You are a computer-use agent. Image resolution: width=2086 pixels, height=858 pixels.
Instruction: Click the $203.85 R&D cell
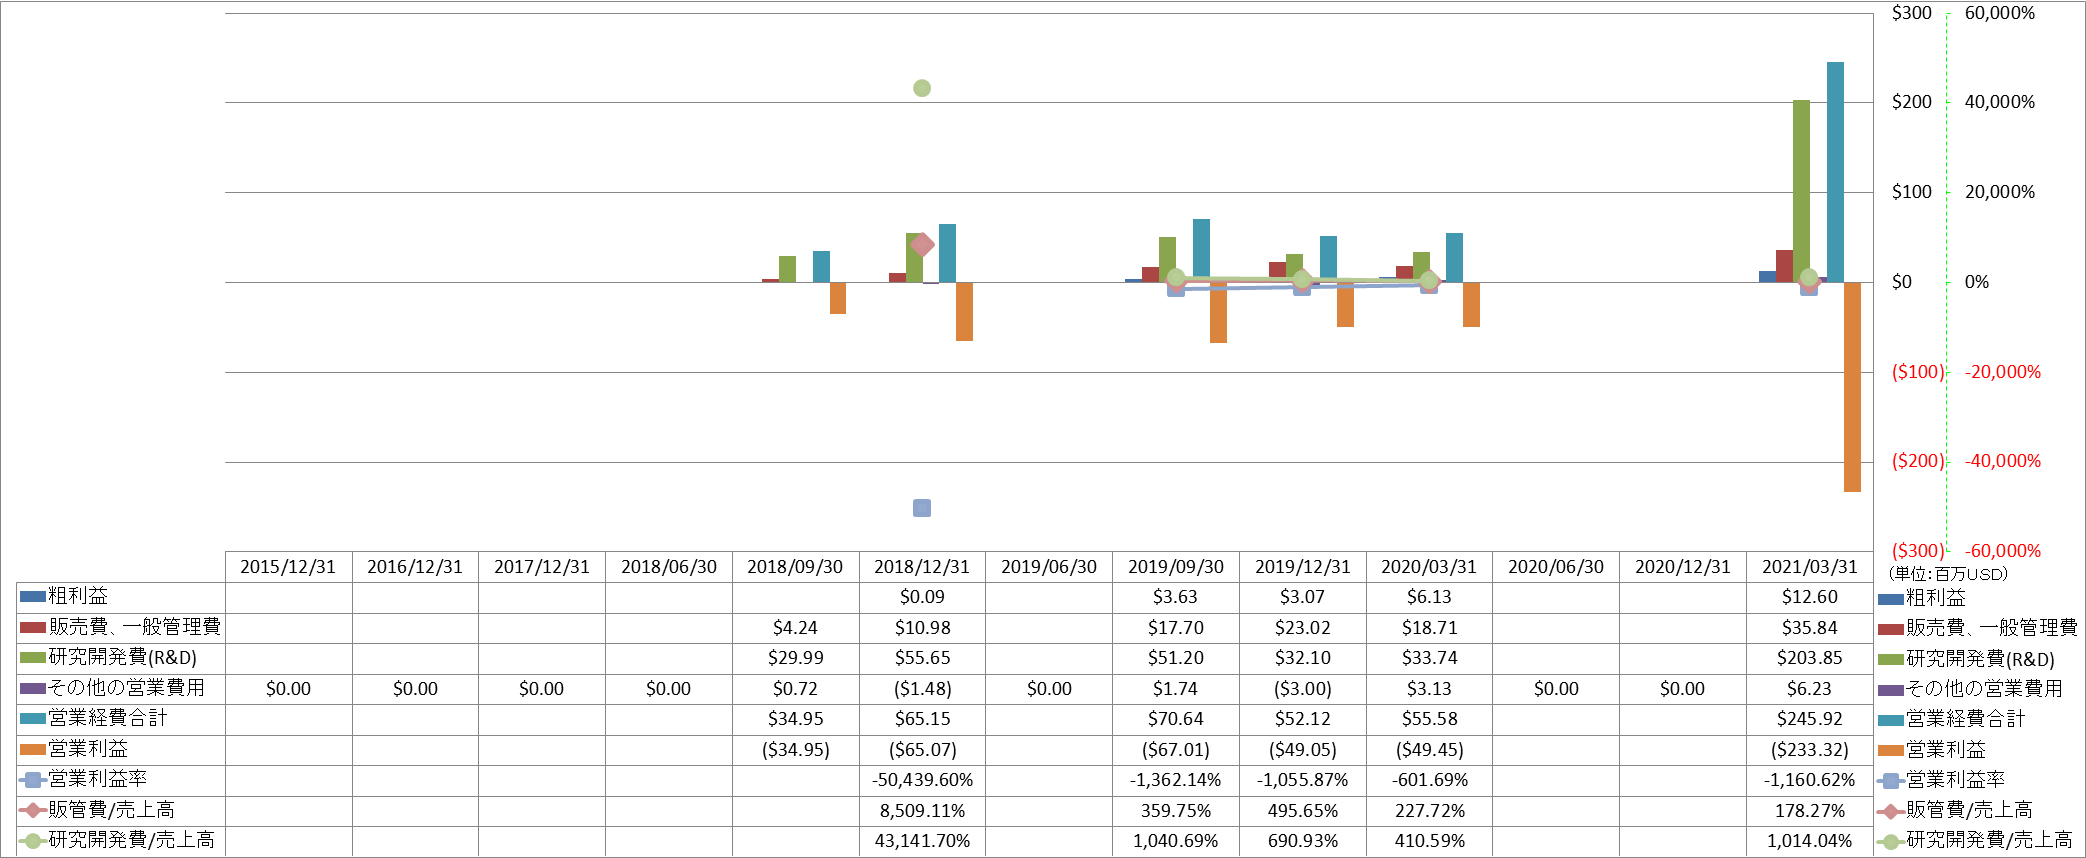pos(1810,658)
